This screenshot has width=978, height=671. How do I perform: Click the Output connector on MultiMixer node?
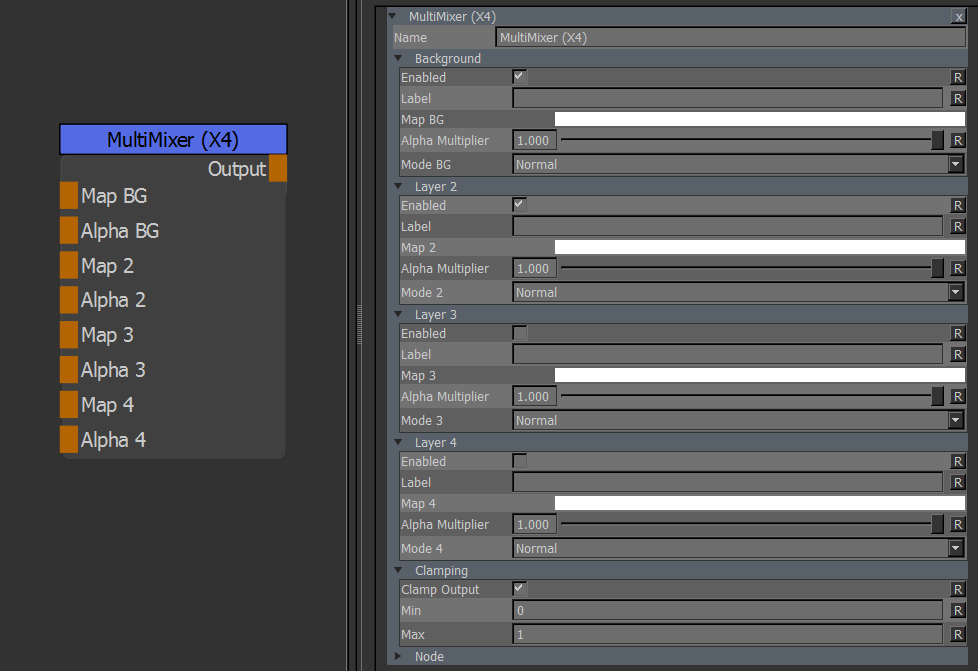pyautogui.click(x=278, y=169)
